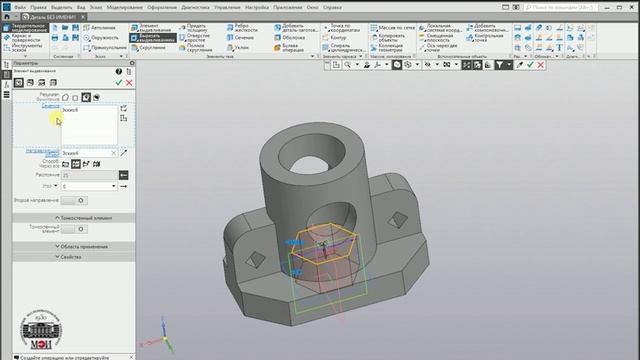Open the Диагностика menu
The image size is (640, 360).
[195, 7]
